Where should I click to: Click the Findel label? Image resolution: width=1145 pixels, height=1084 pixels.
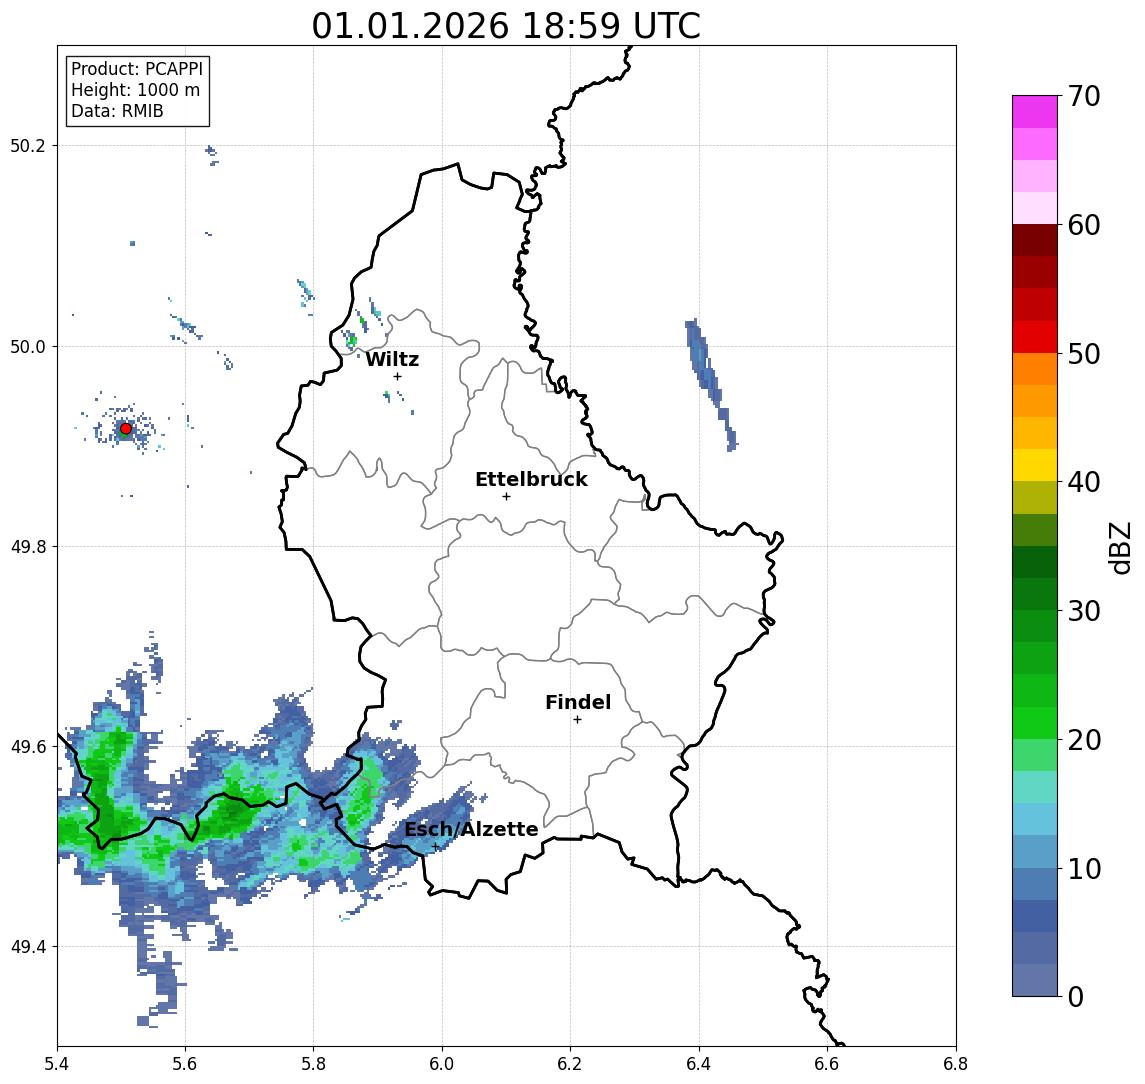(x=578, y=702)
